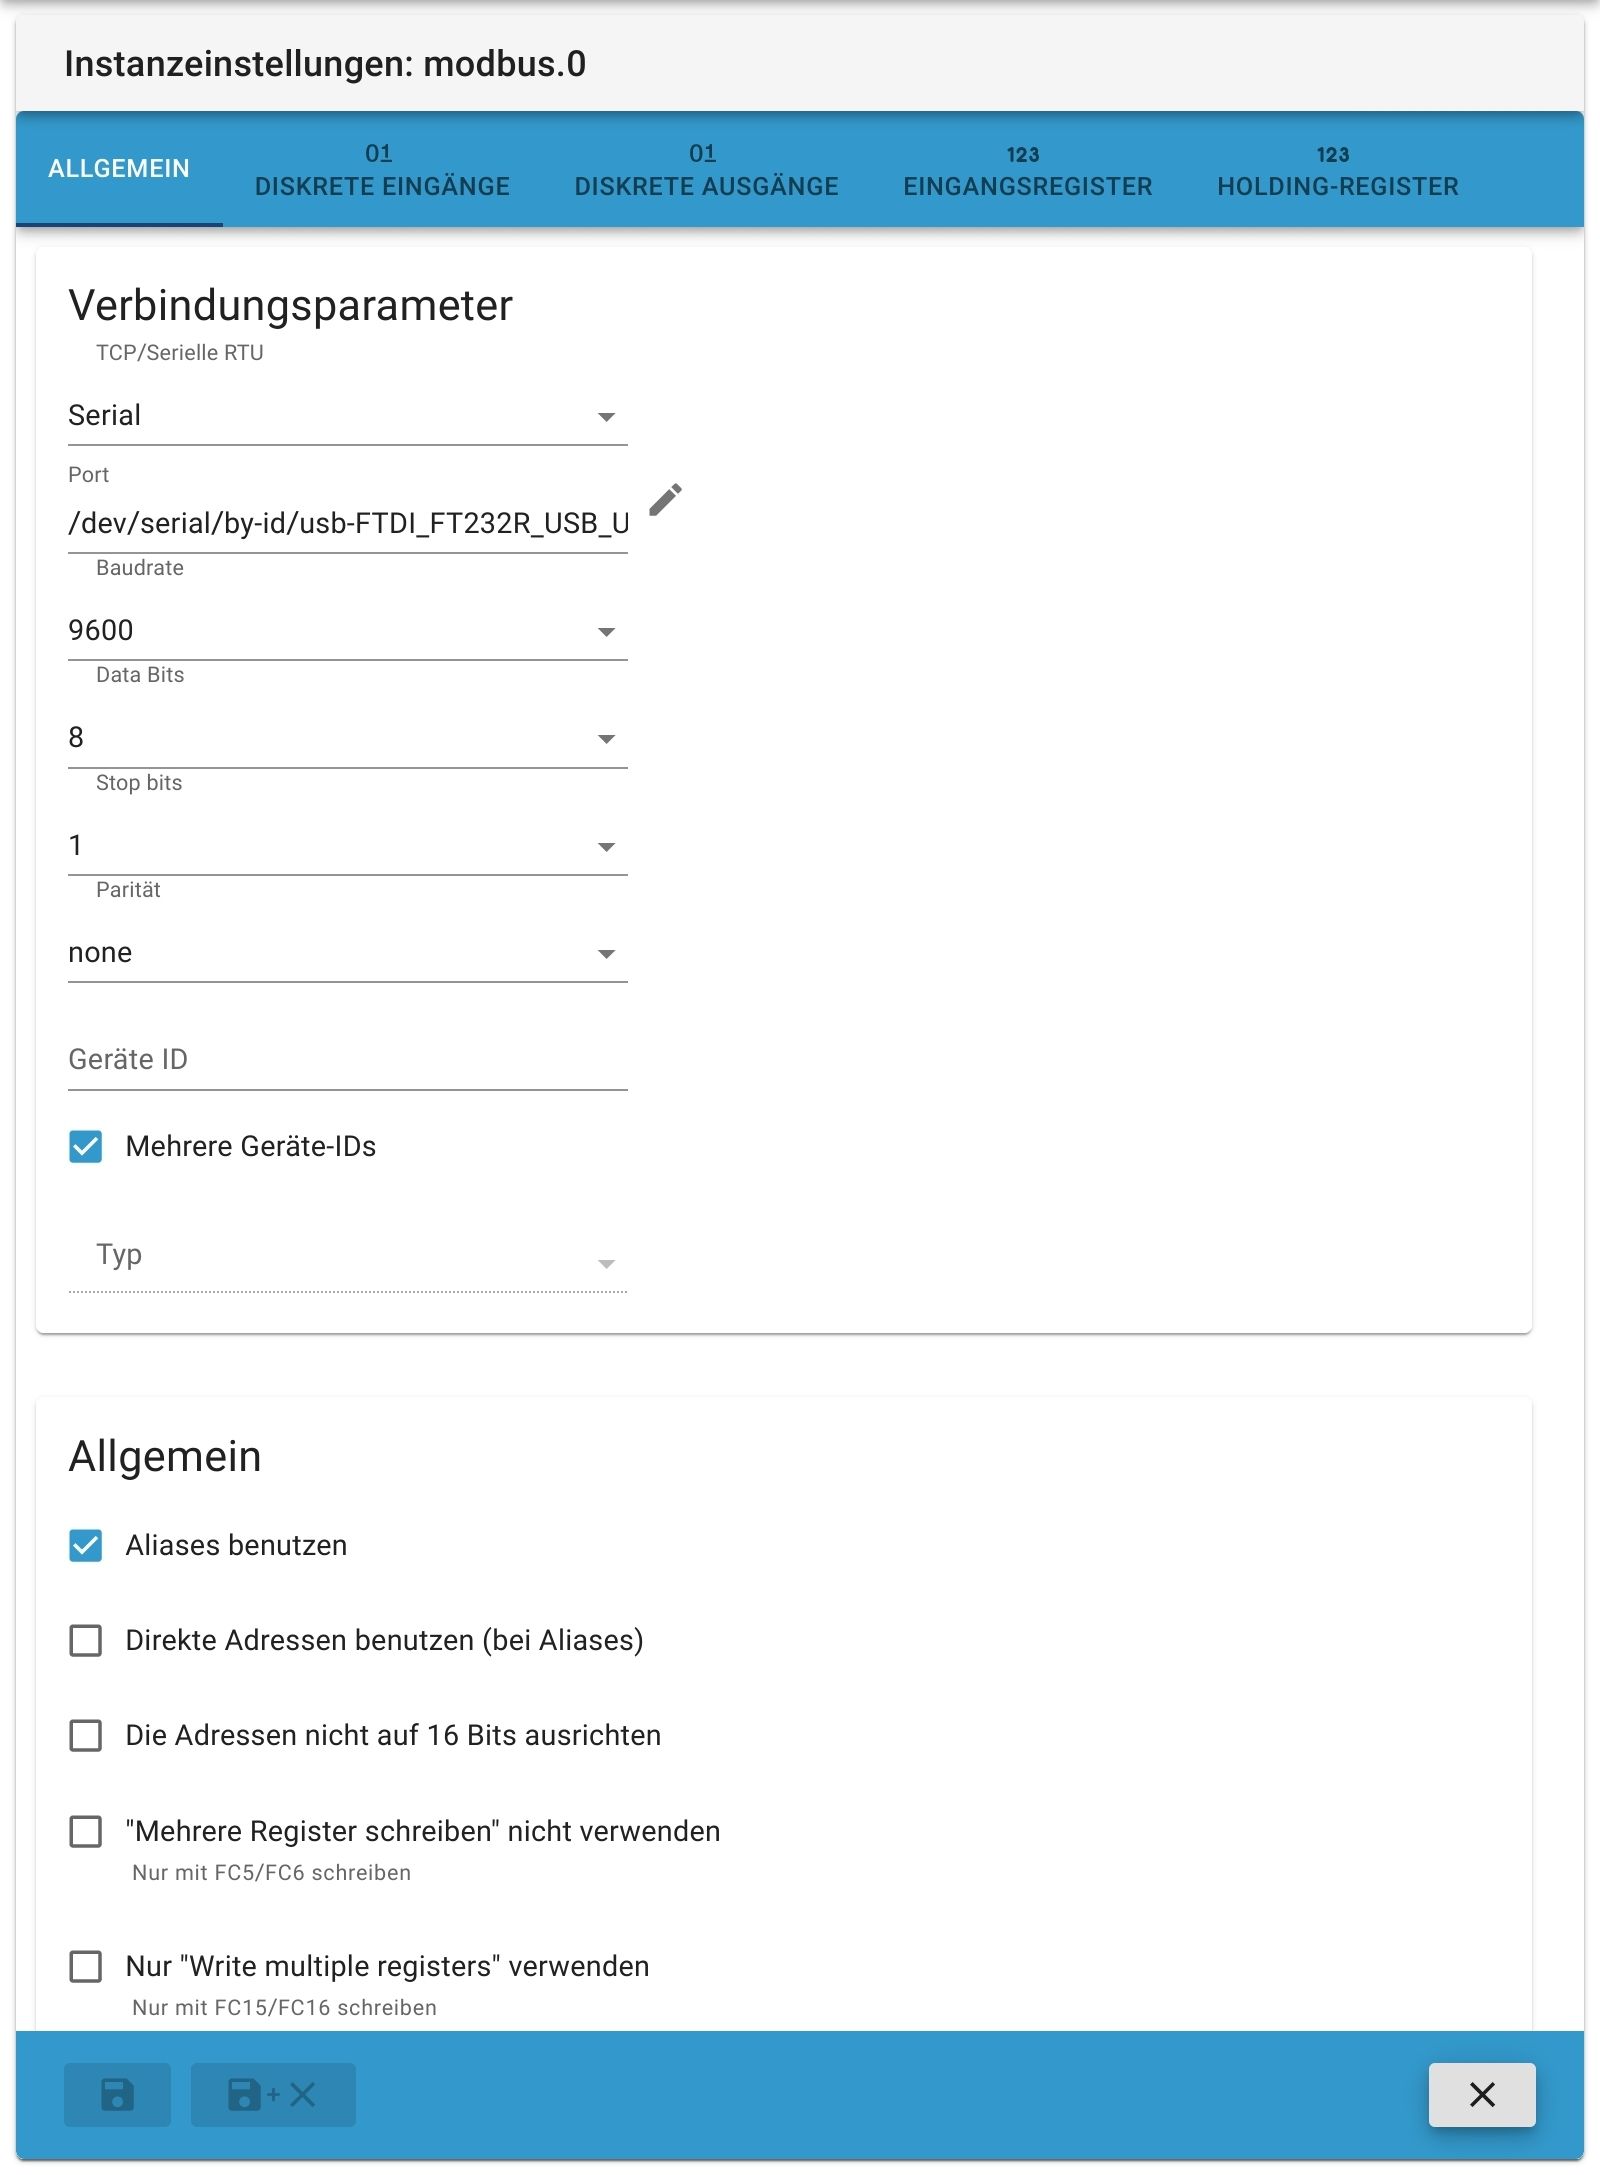Open the Holding-Register tab
Screen dimensions: 1600x2175
click(x=1337, y=170)
